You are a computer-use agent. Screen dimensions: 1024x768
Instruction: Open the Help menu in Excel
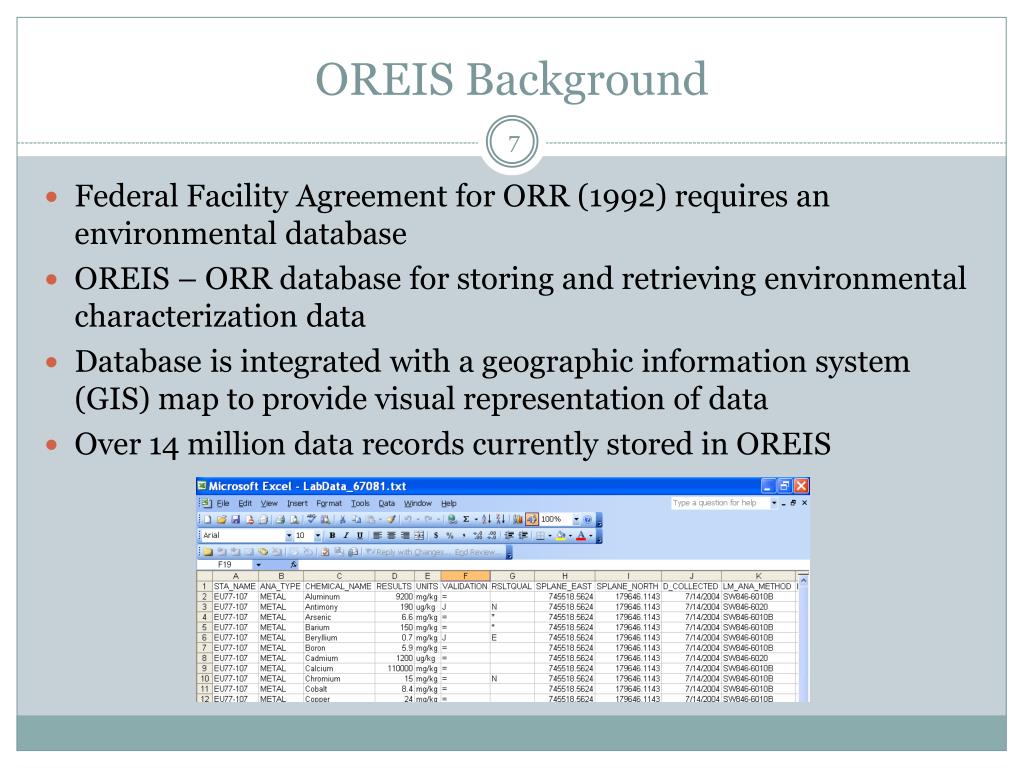449,504
